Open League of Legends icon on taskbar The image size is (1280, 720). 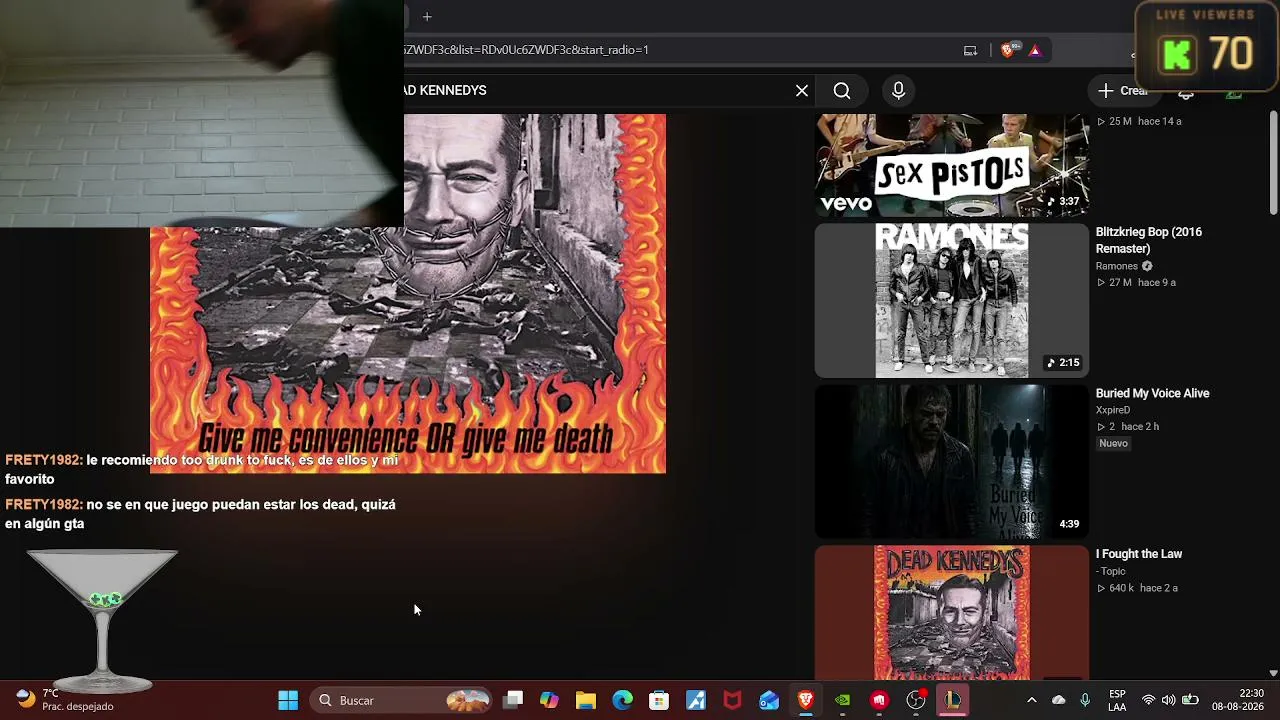952,701
